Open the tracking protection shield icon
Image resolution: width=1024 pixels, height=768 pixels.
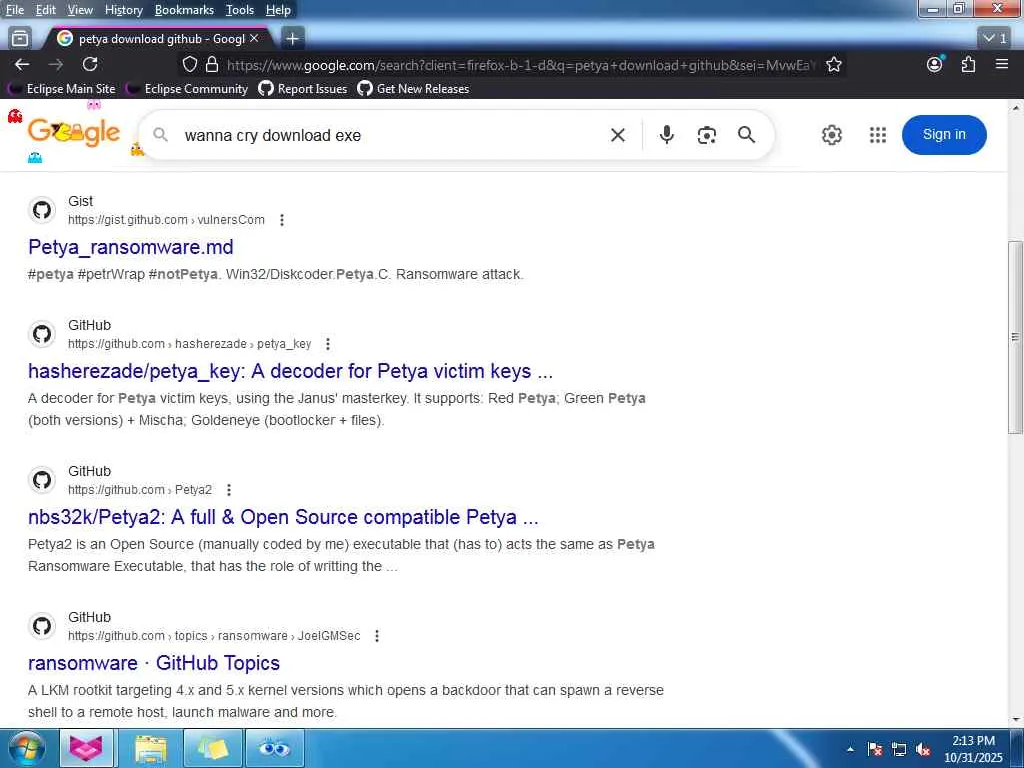[189, 64]
